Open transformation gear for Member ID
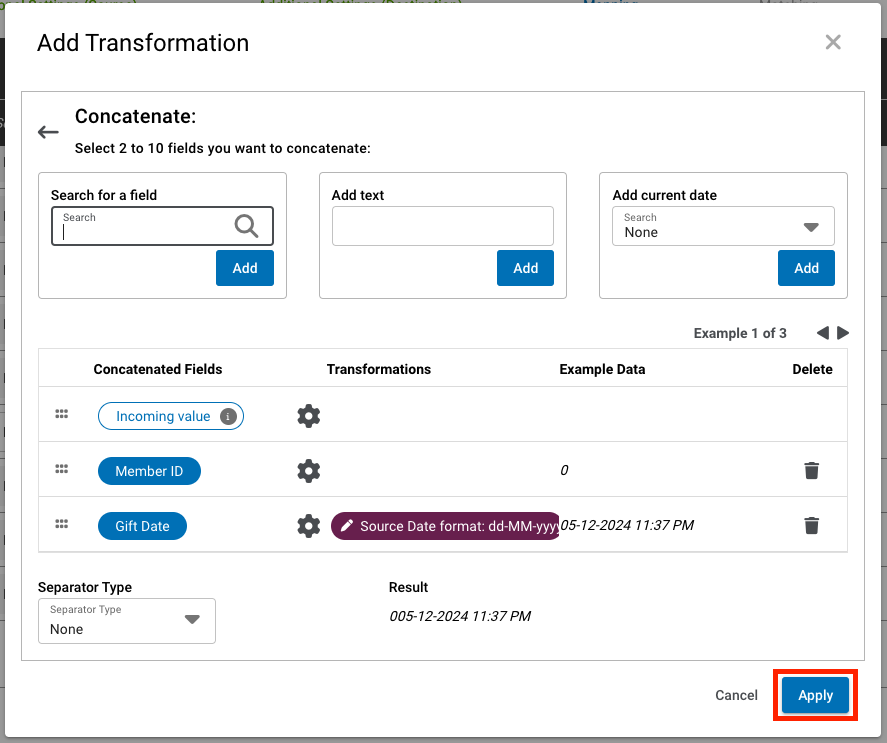The height and width of the screenshot is (743, 887). [309, 471]
